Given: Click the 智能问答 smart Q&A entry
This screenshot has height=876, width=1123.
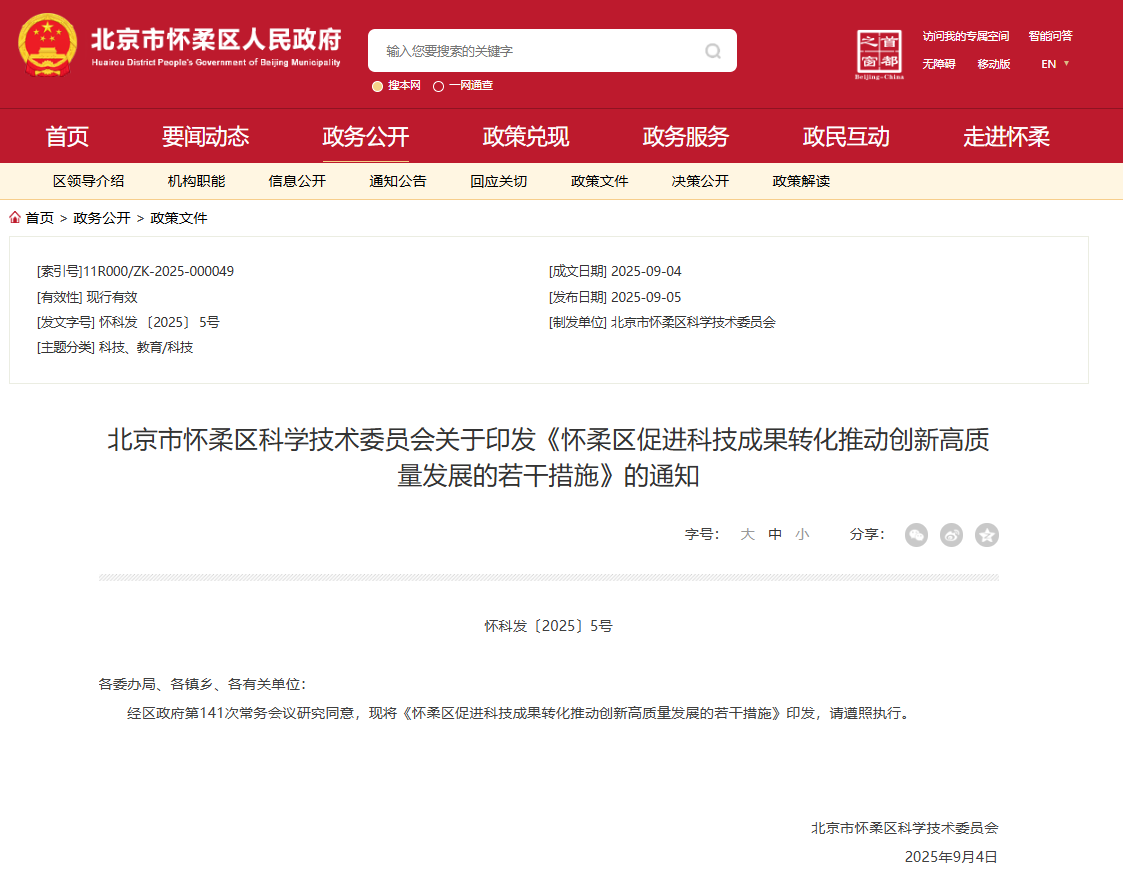Looking at the screenshot, I should (1050, 35).
